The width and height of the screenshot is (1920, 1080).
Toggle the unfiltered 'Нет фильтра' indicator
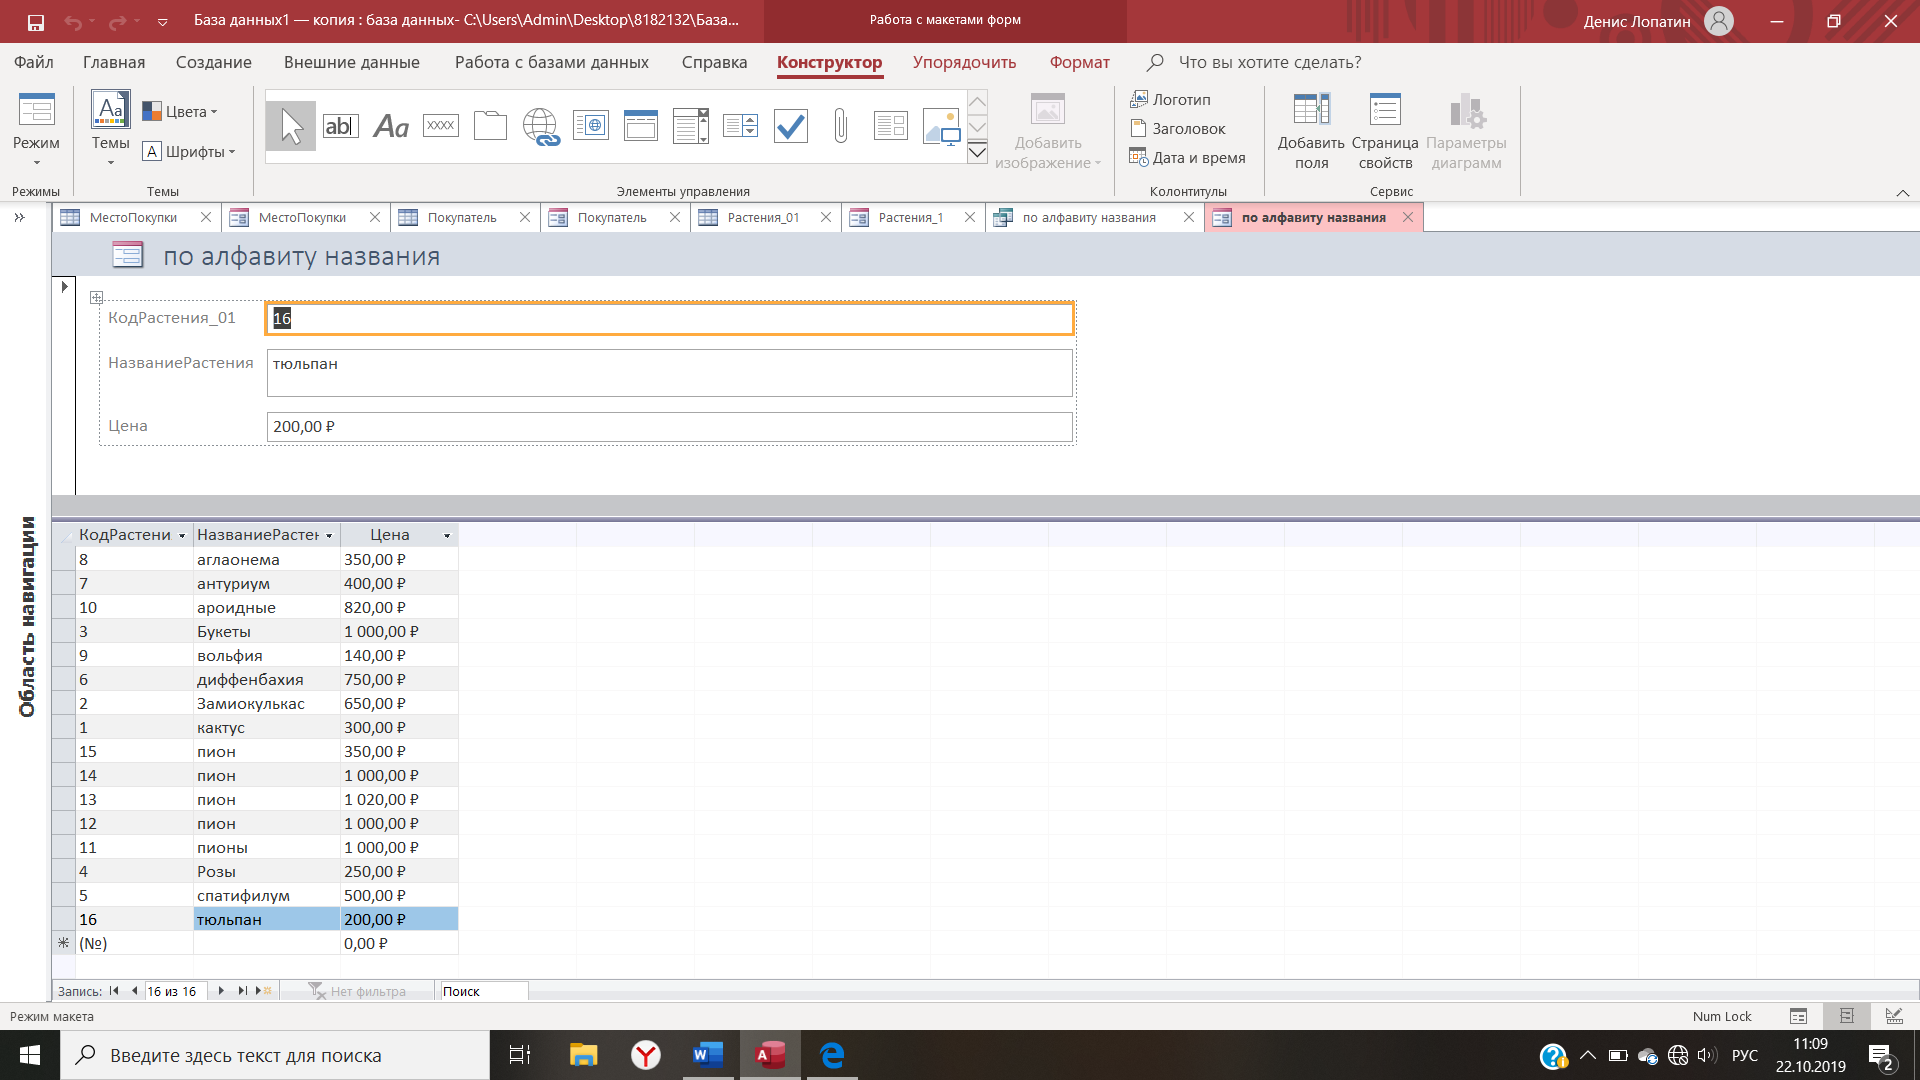[x=357, y=991]
